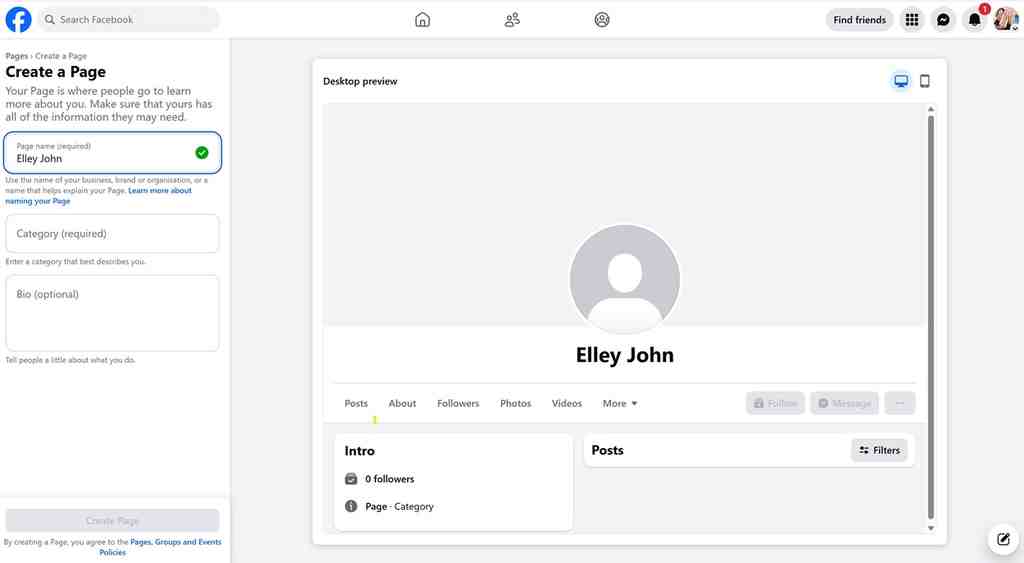
Task: Click the Page · Category text
Action: (399, 506)
